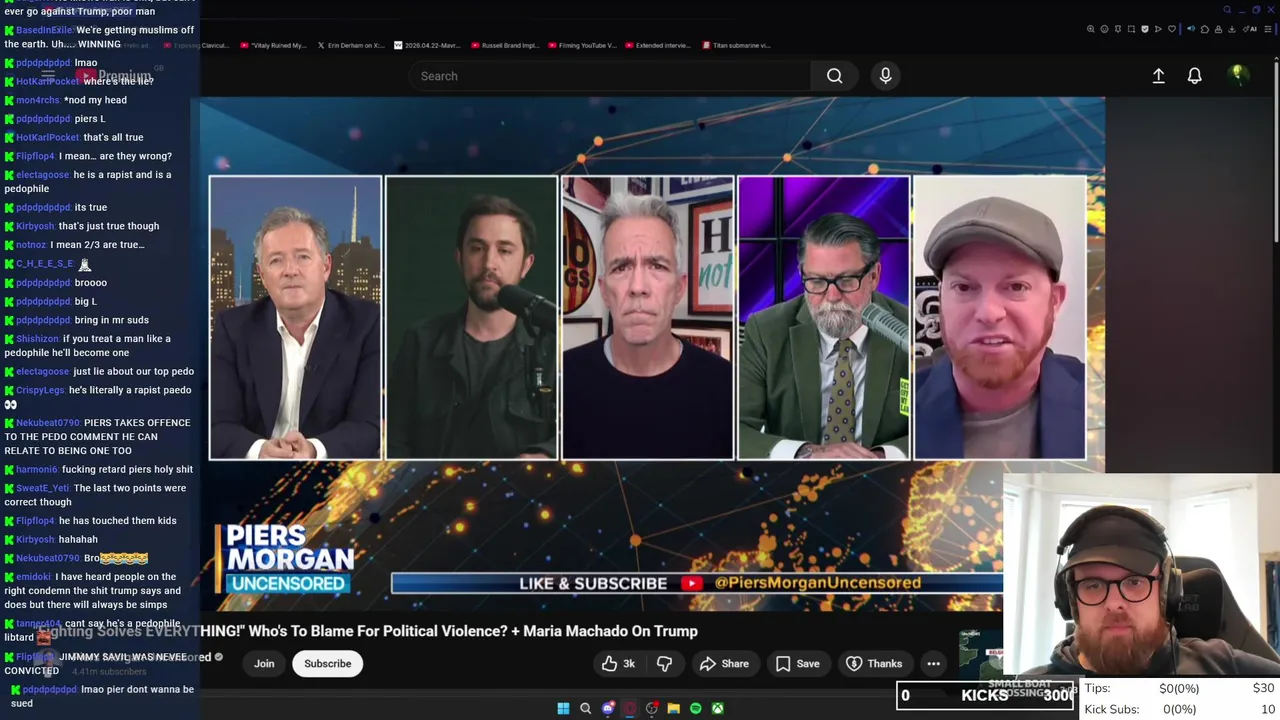
Task: Open the YouTube account avatar menu
Action: pos(1238,75)
